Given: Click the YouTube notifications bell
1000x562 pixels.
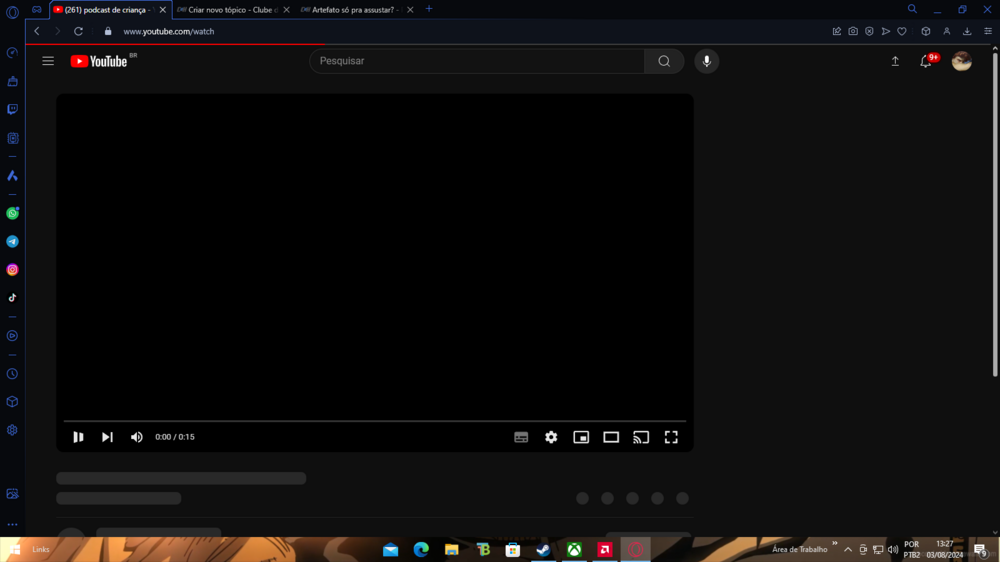Looking at the screenshot, I should pyautogui.click(x=926, y=62).
